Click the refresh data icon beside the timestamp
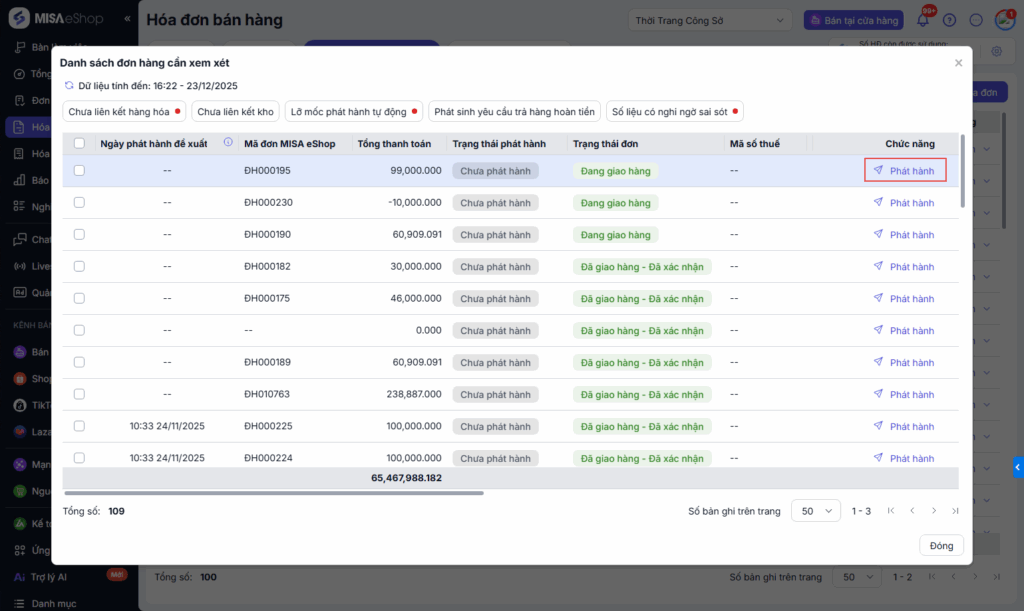 point(69,86)
